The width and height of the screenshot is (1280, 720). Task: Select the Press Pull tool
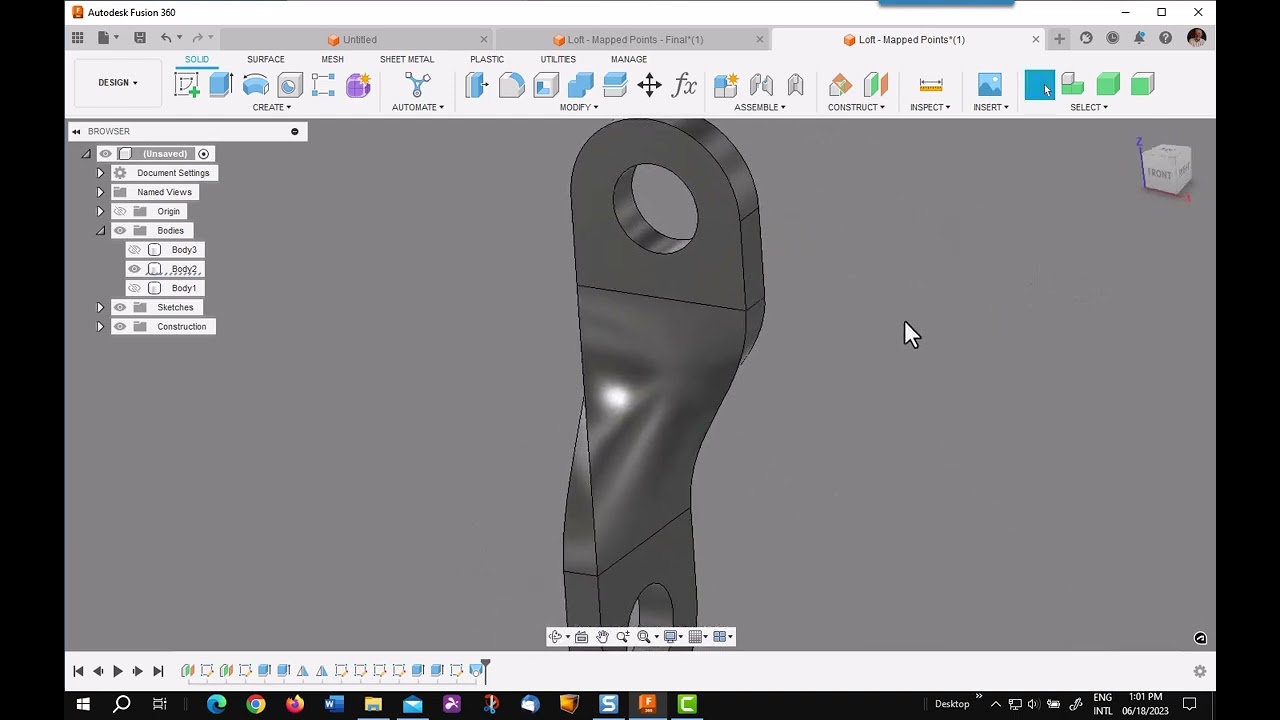[x=477, y=85]
